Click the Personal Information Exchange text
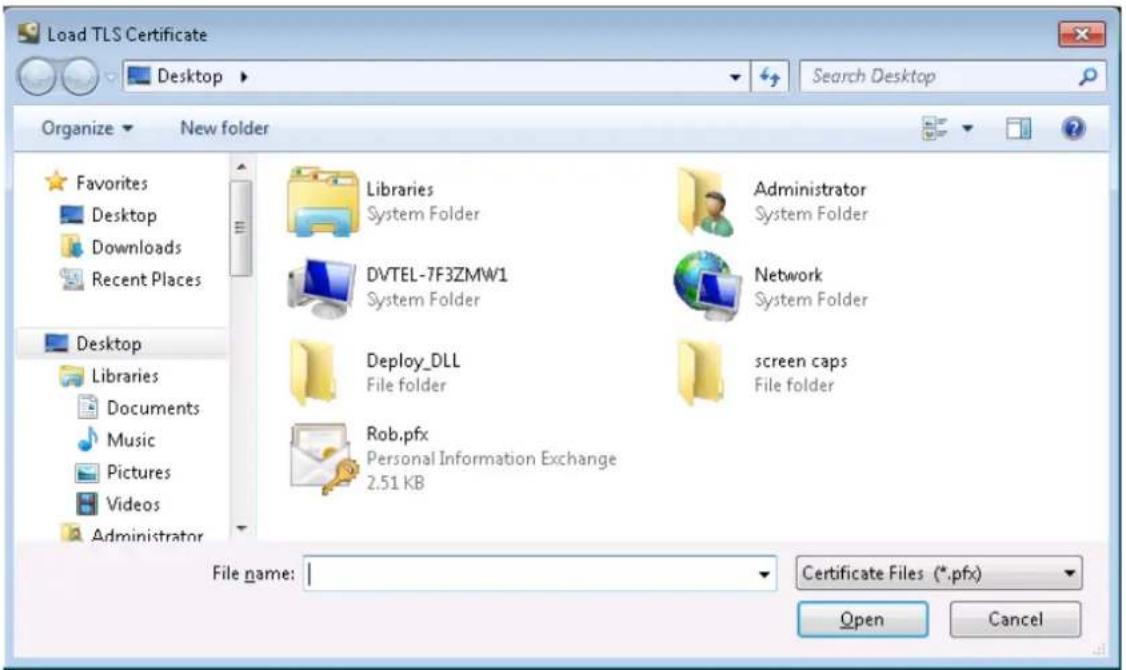1126x670 pixels. pyautogui.click(x=491, y=459)
